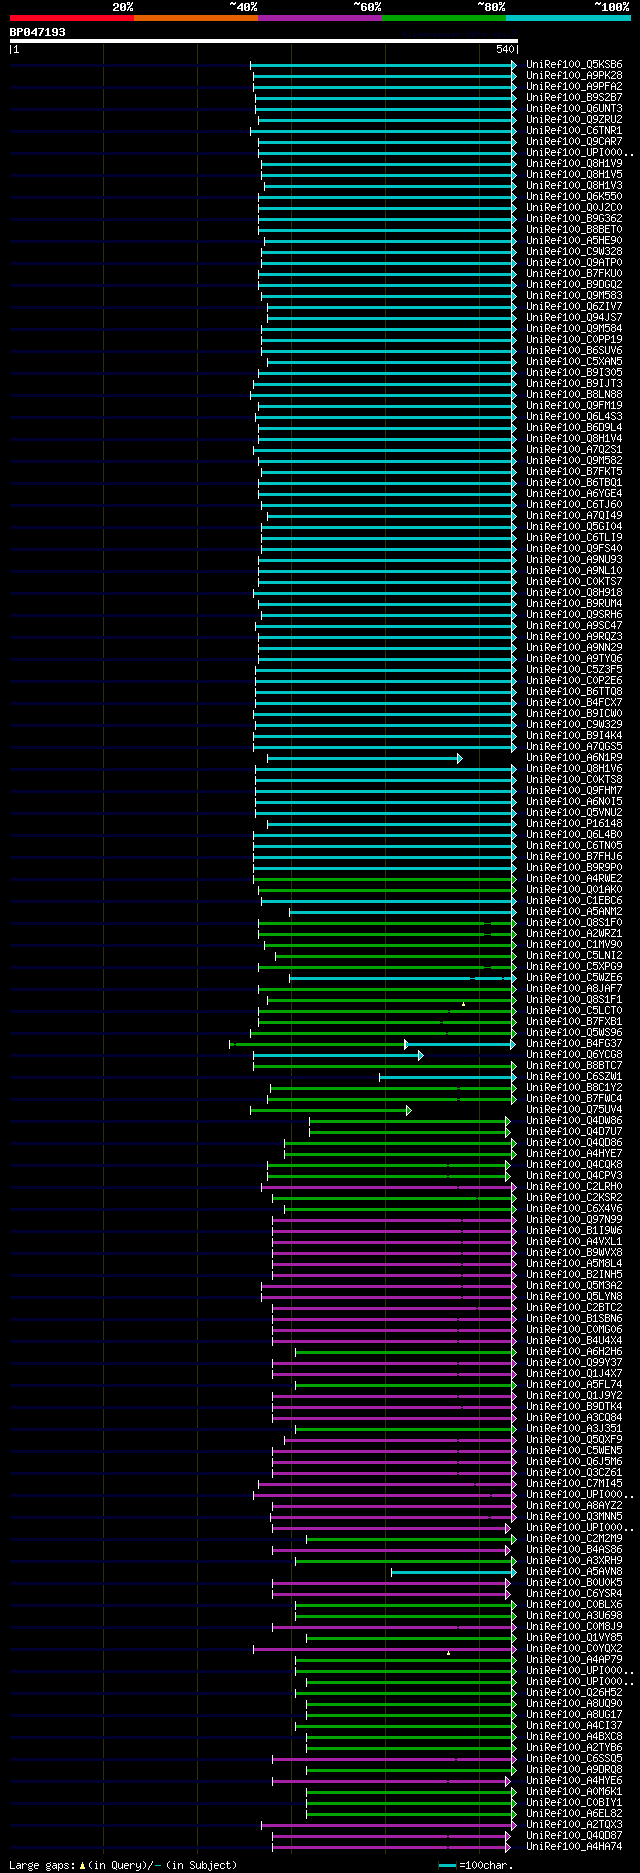Select hit UniRef100_A5AVN8
Image resolution: width=640 pixels, height=1873 pixels.
tap(574, 1571)
